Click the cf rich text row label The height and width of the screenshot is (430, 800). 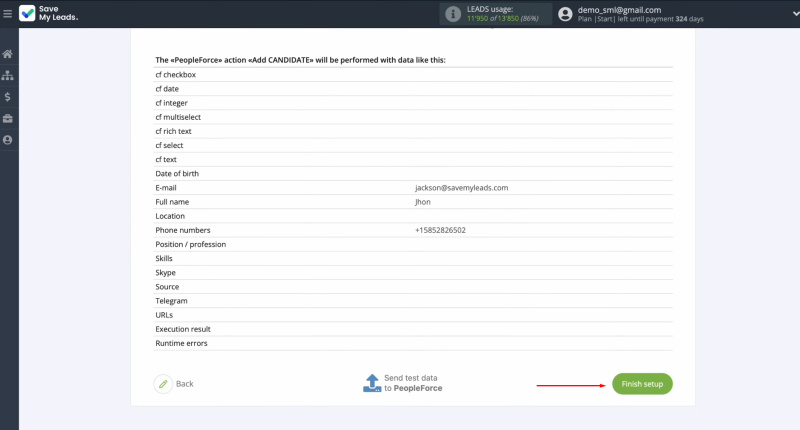(x=173, y=131)
